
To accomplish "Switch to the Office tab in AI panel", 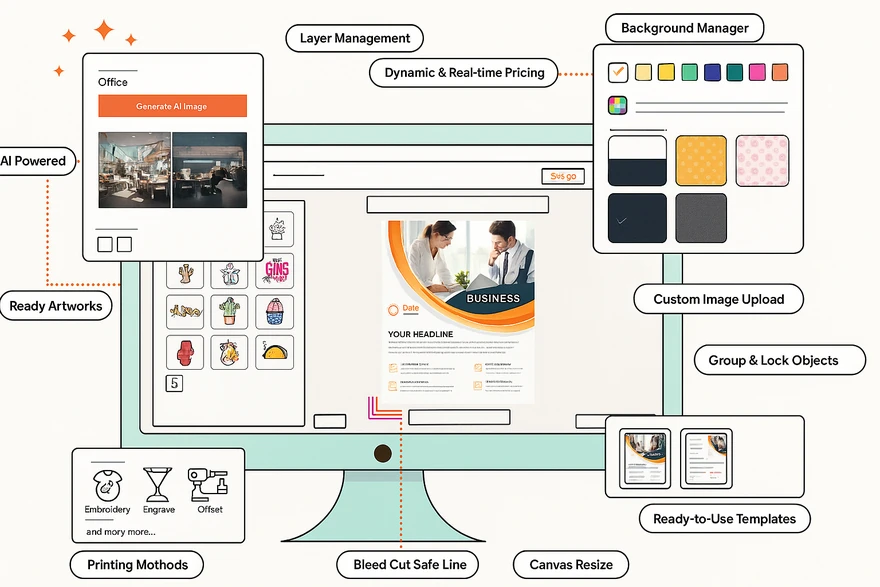I will pos(114,83).
